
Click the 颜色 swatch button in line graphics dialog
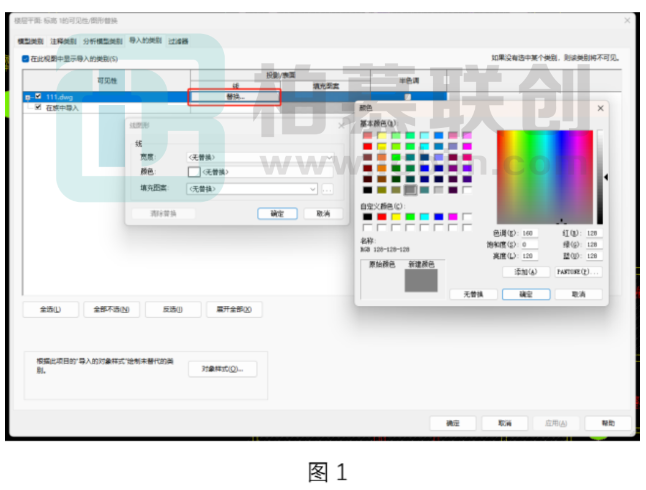194,172
